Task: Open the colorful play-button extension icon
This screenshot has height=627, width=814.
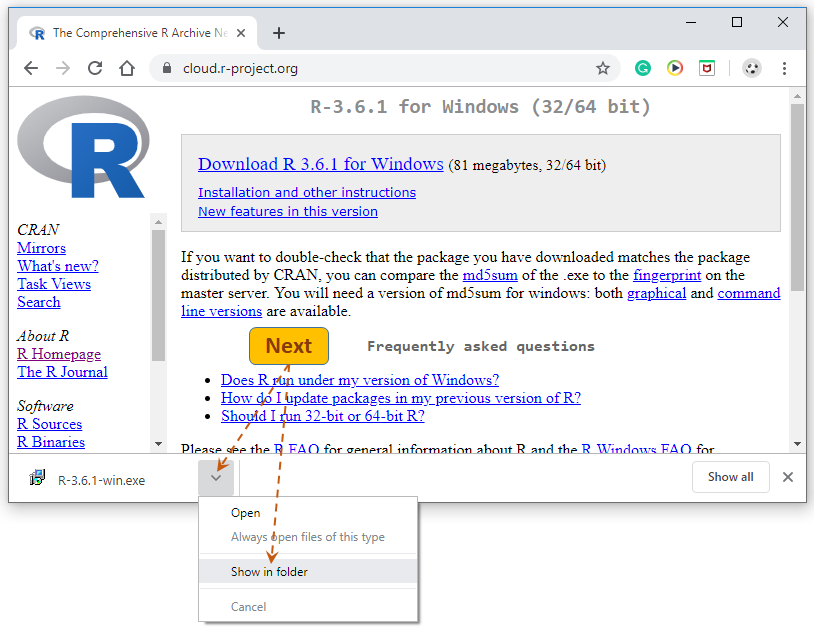Action: click(x=675, y=68)
